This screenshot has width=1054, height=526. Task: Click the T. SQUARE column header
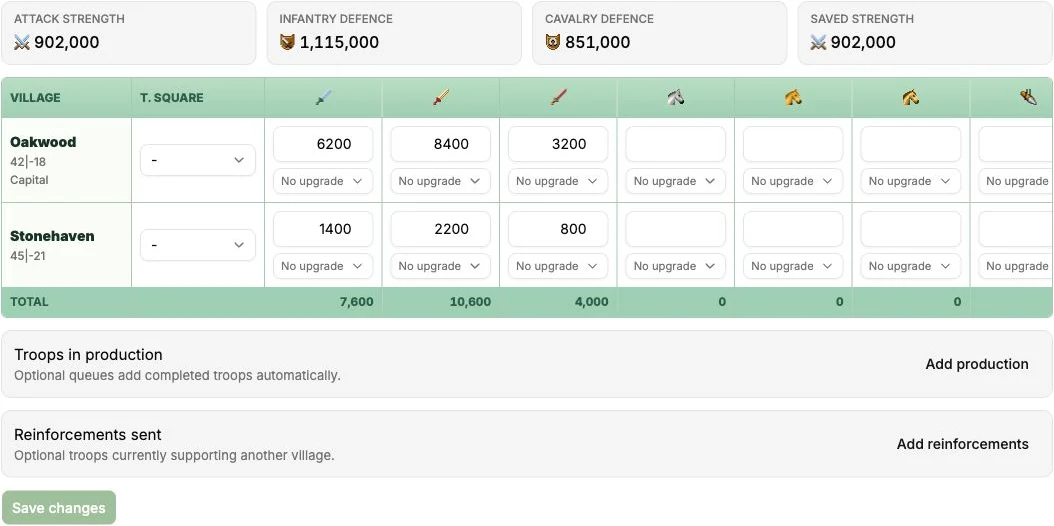171,97
